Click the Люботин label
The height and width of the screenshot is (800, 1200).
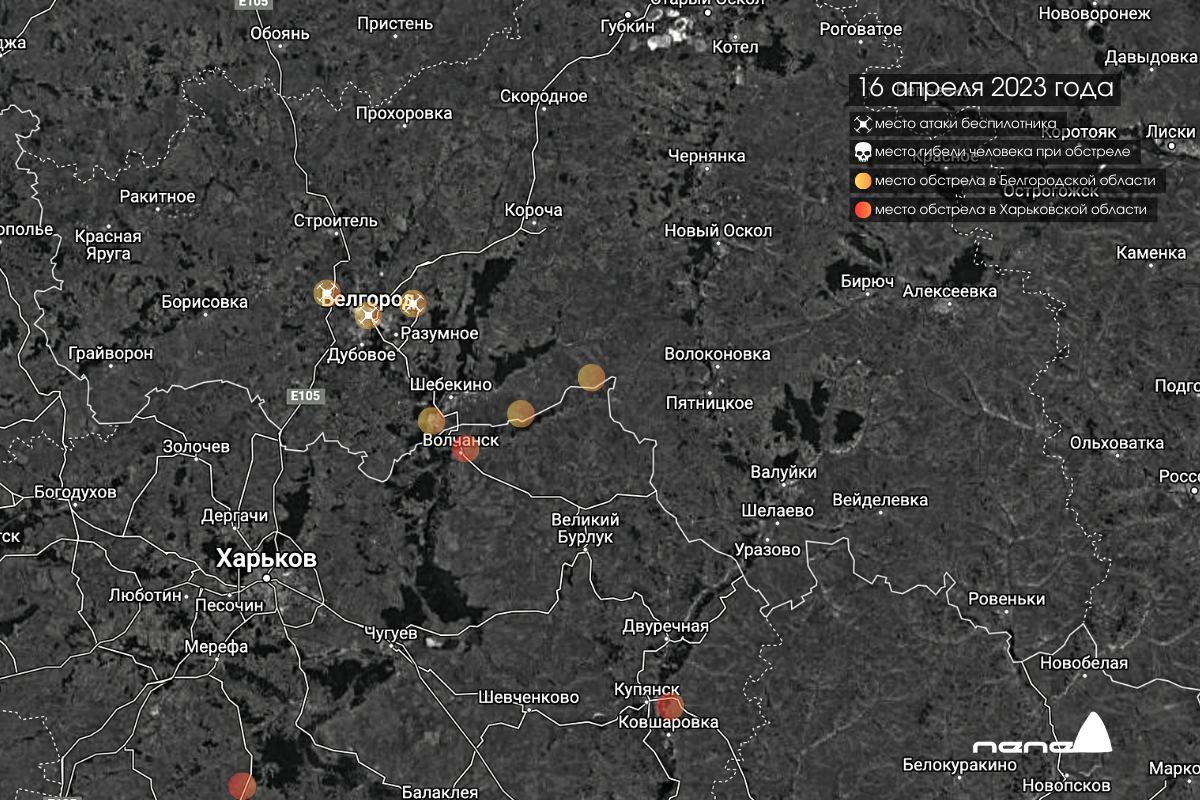[x=146, y=595]
